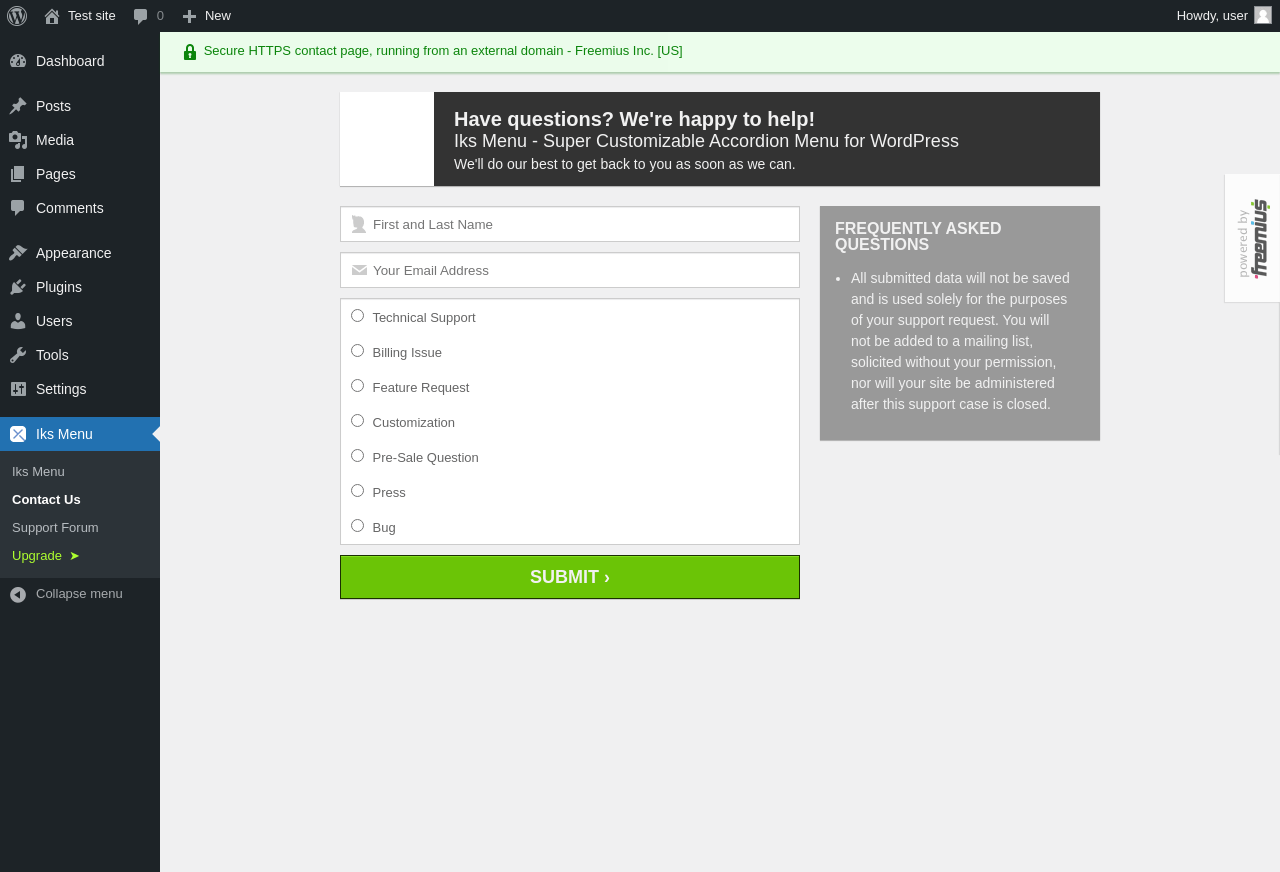Visit the Support Forum link
Image resolution: width=1280 pixels, height=872 pixels.
[55, 528]
